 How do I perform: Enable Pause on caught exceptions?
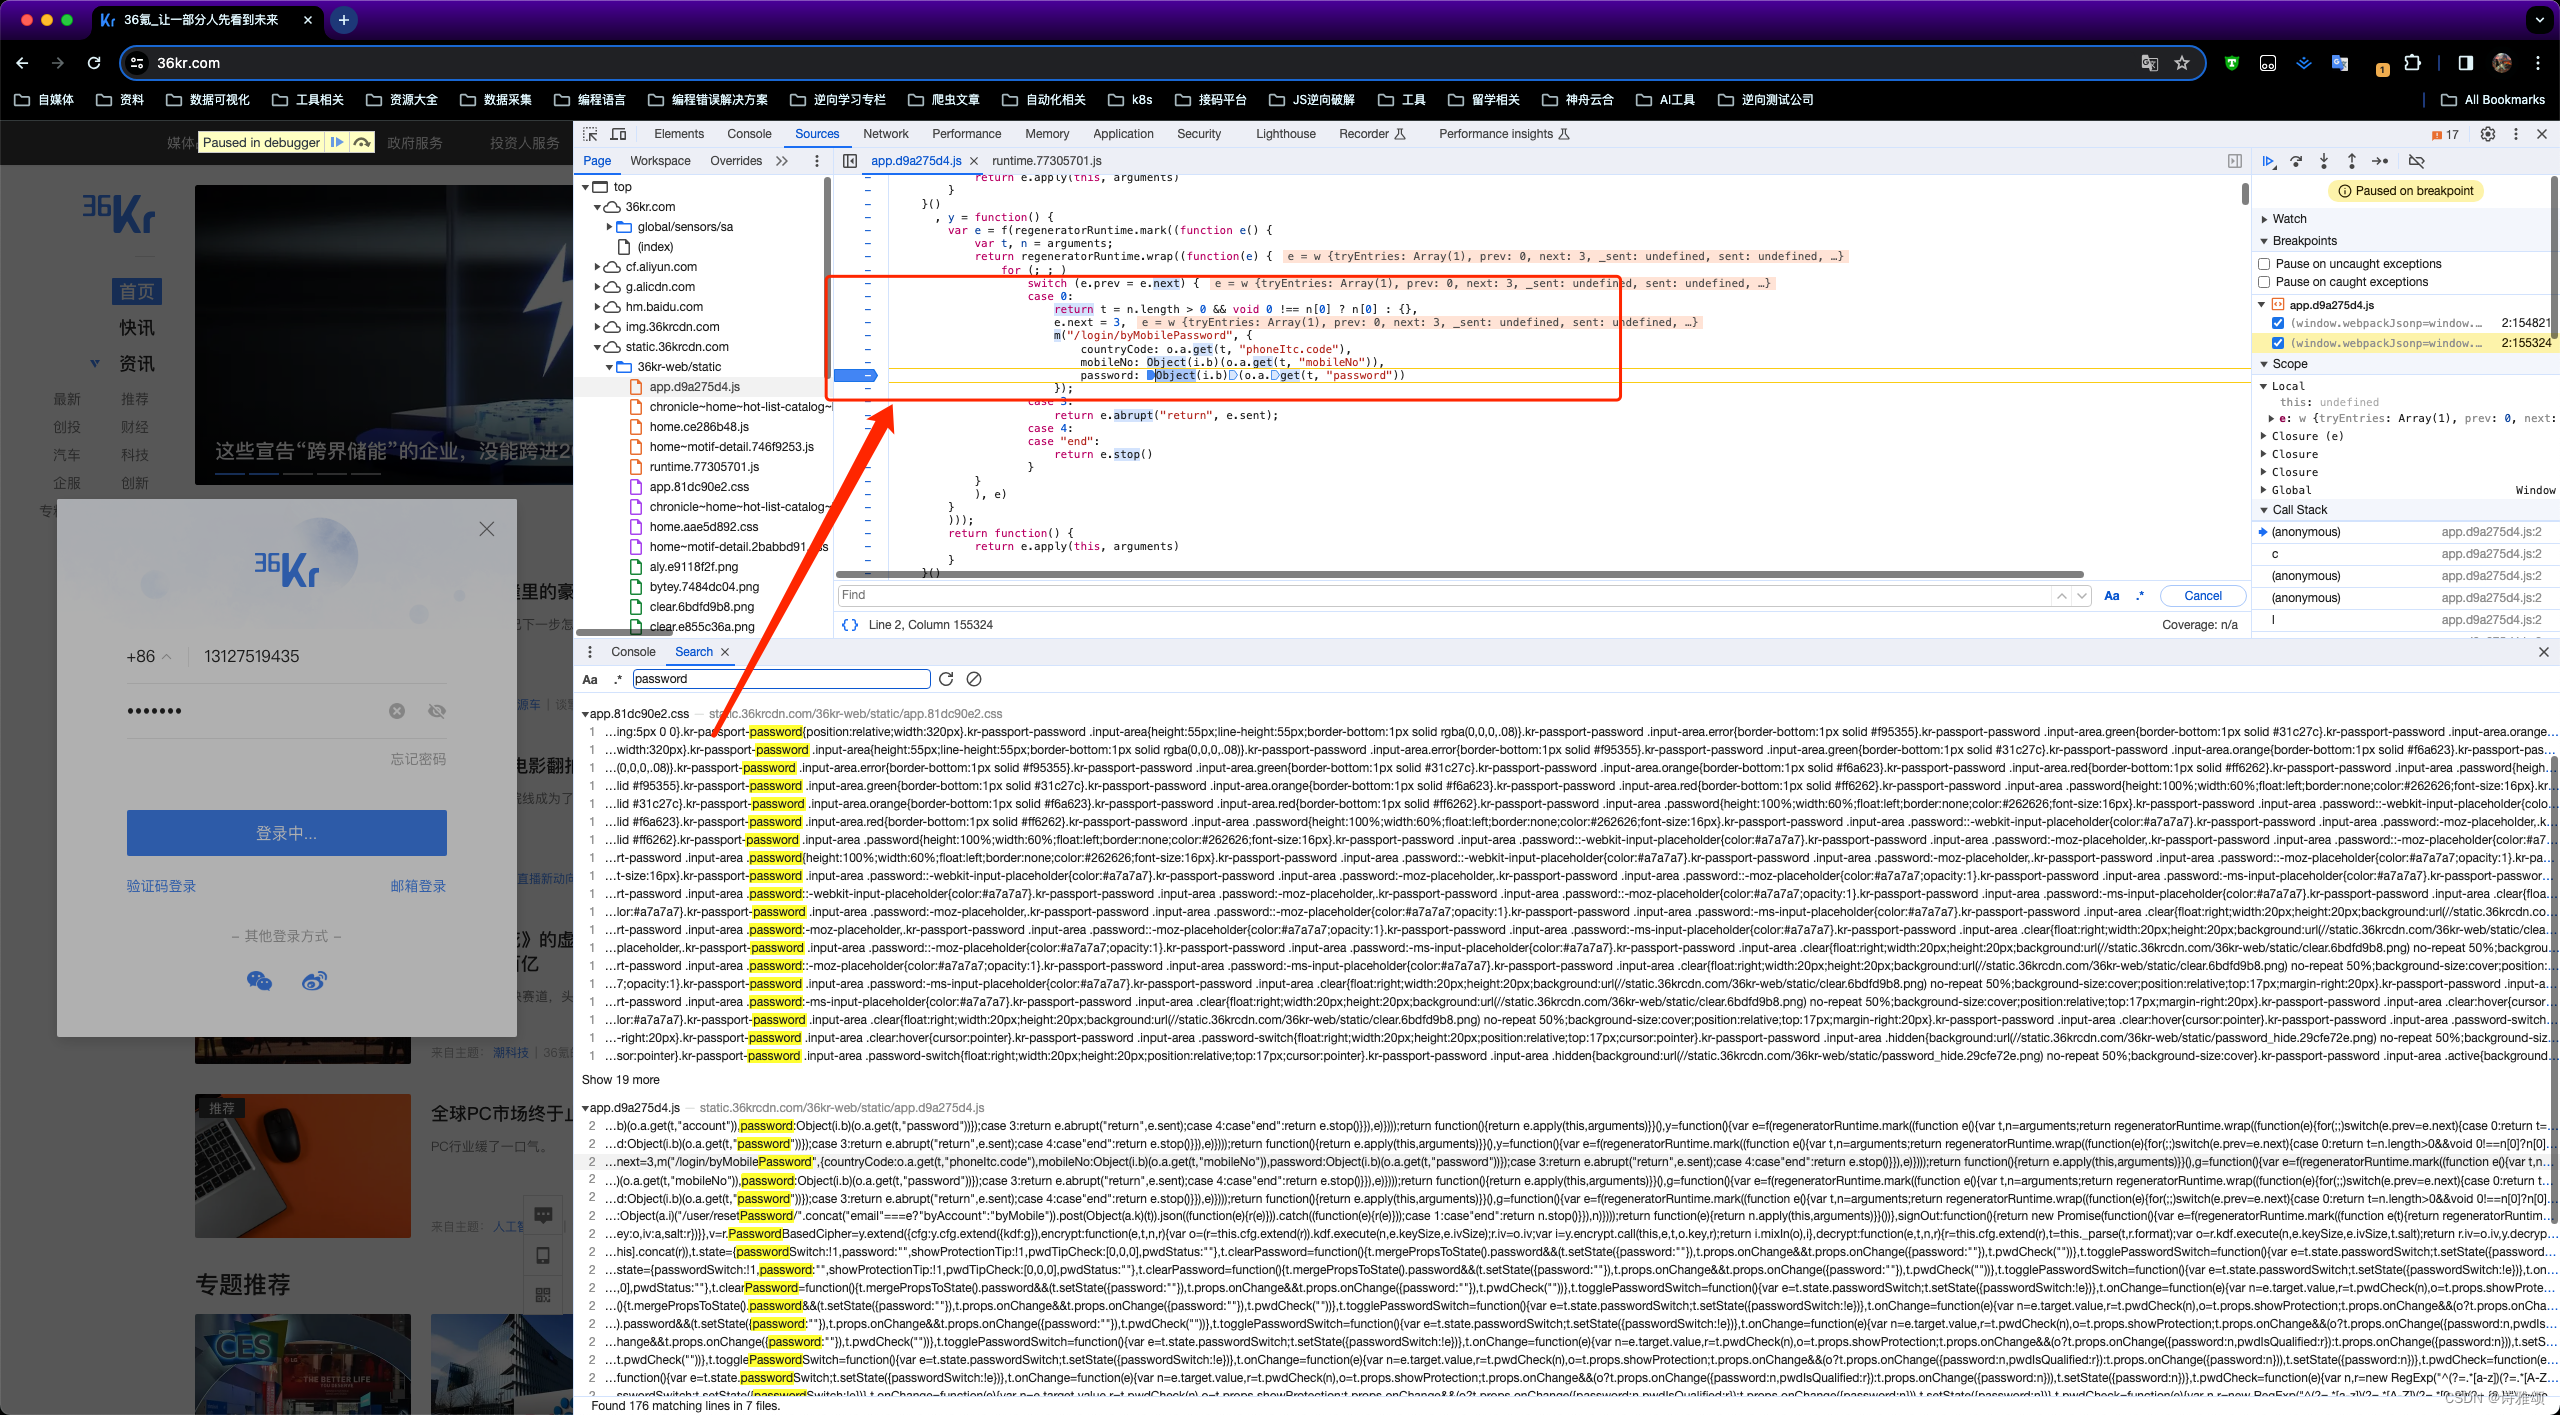coord(2264,282)
